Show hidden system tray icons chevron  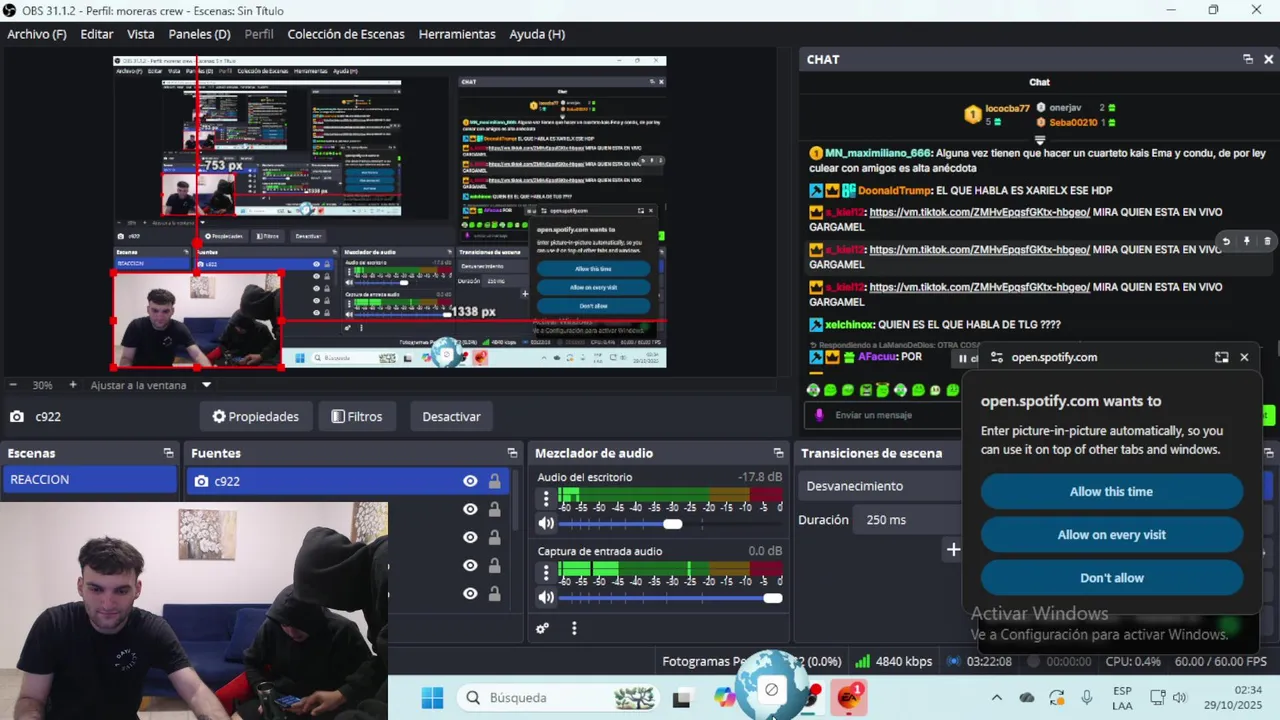[x=996, y=698]
